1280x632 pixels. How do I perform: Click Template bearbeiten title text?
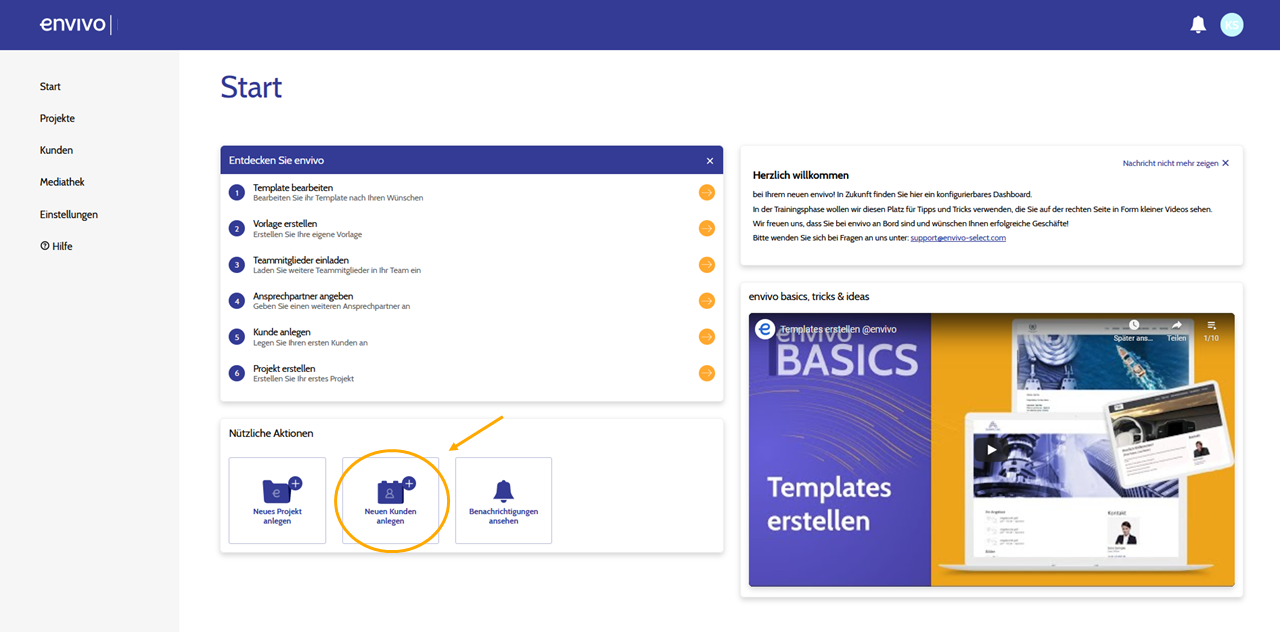[293, 188]
